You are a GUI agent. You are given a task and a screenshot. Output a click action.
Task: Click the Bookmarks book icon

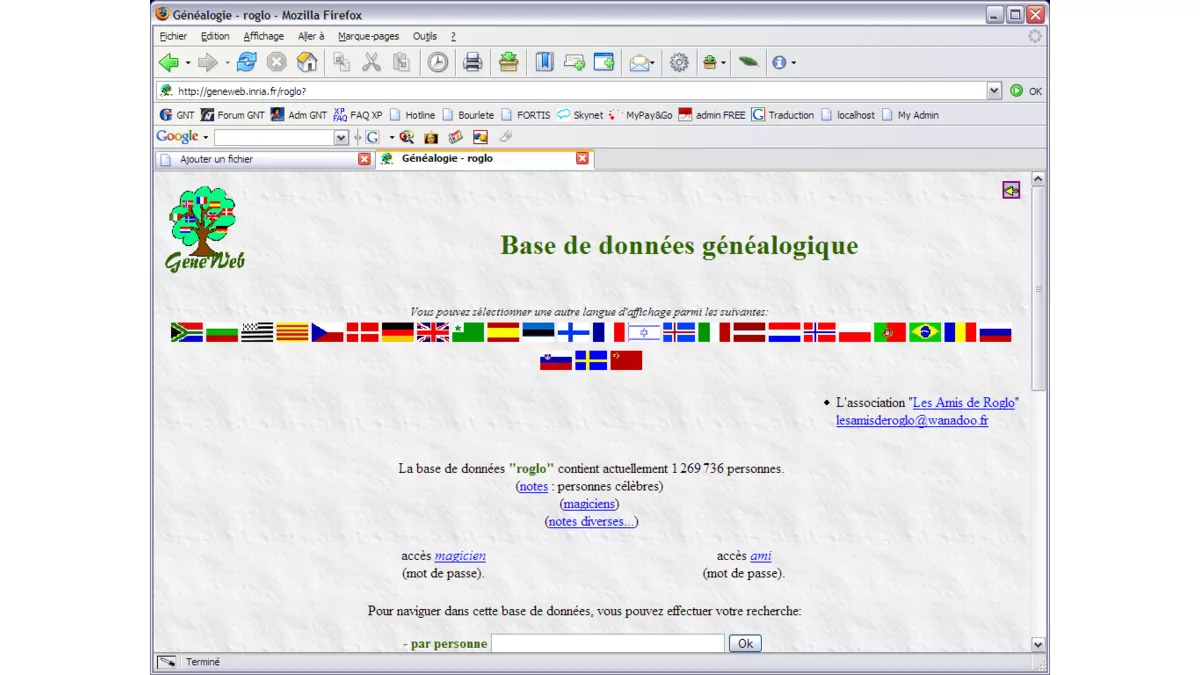[x=544, y=62]
